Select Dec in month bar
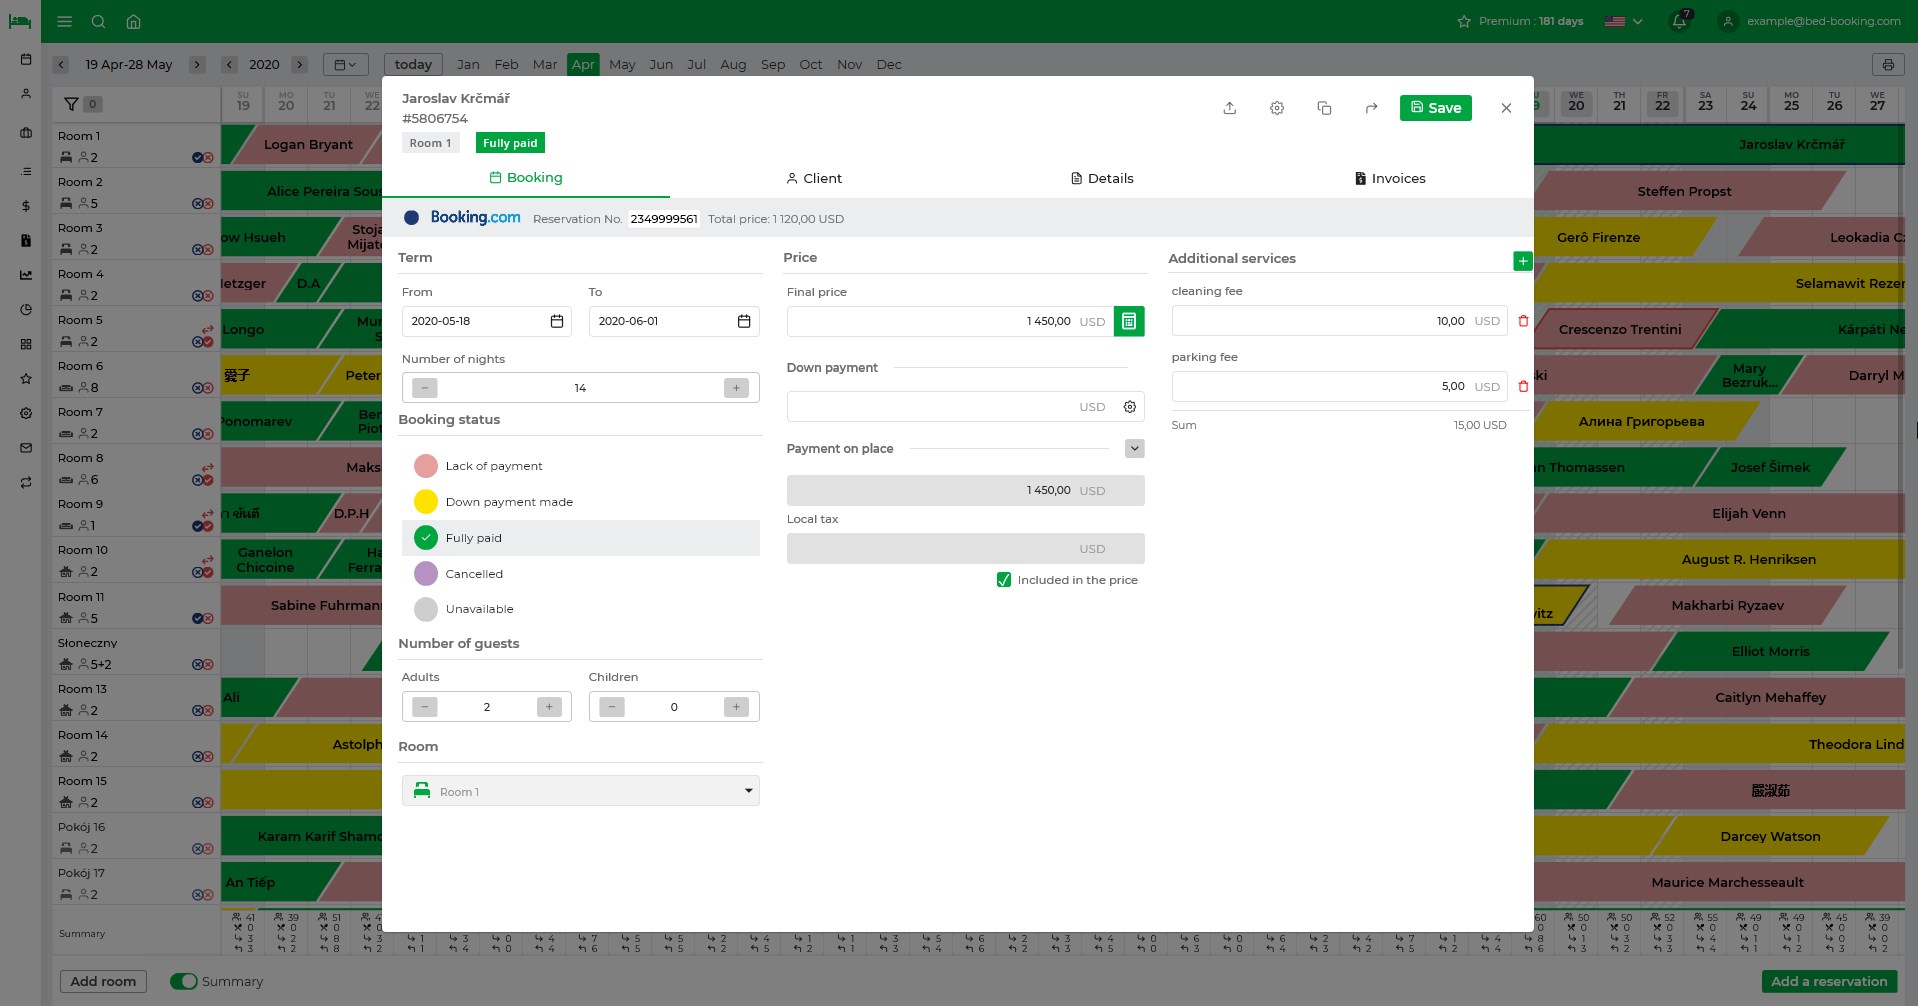The height and width of the screenshot is (1006, 1918). point(889,65)
